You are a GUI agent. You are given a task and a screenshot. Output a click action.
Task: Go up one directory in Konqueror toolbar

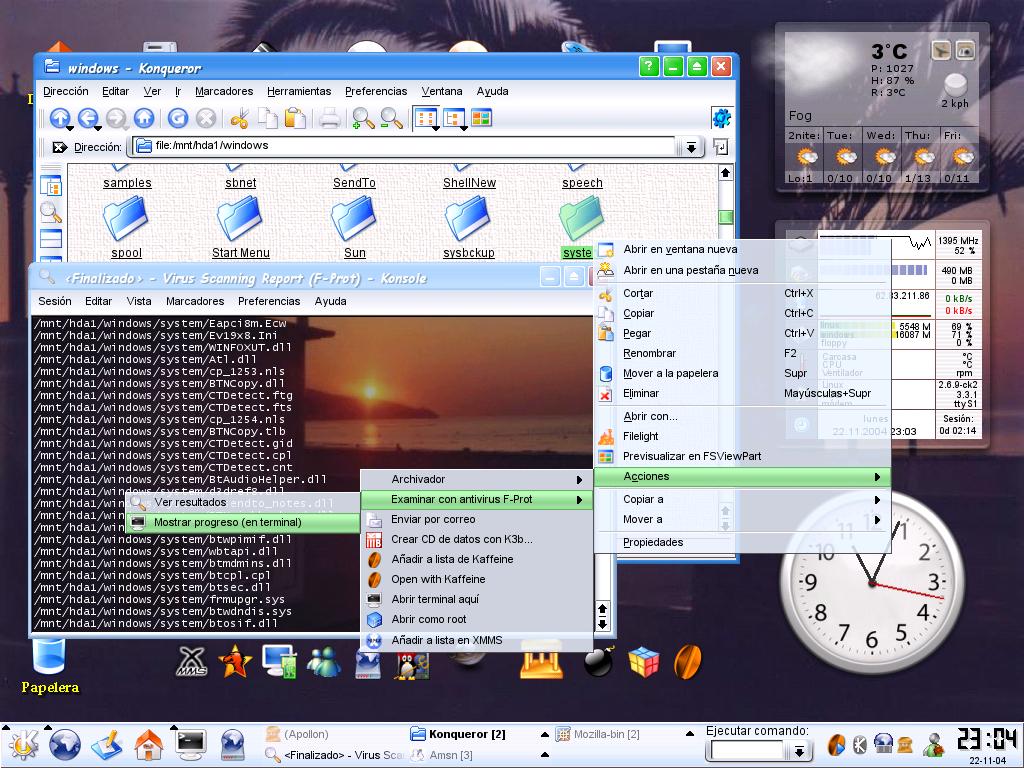[60, 118]
